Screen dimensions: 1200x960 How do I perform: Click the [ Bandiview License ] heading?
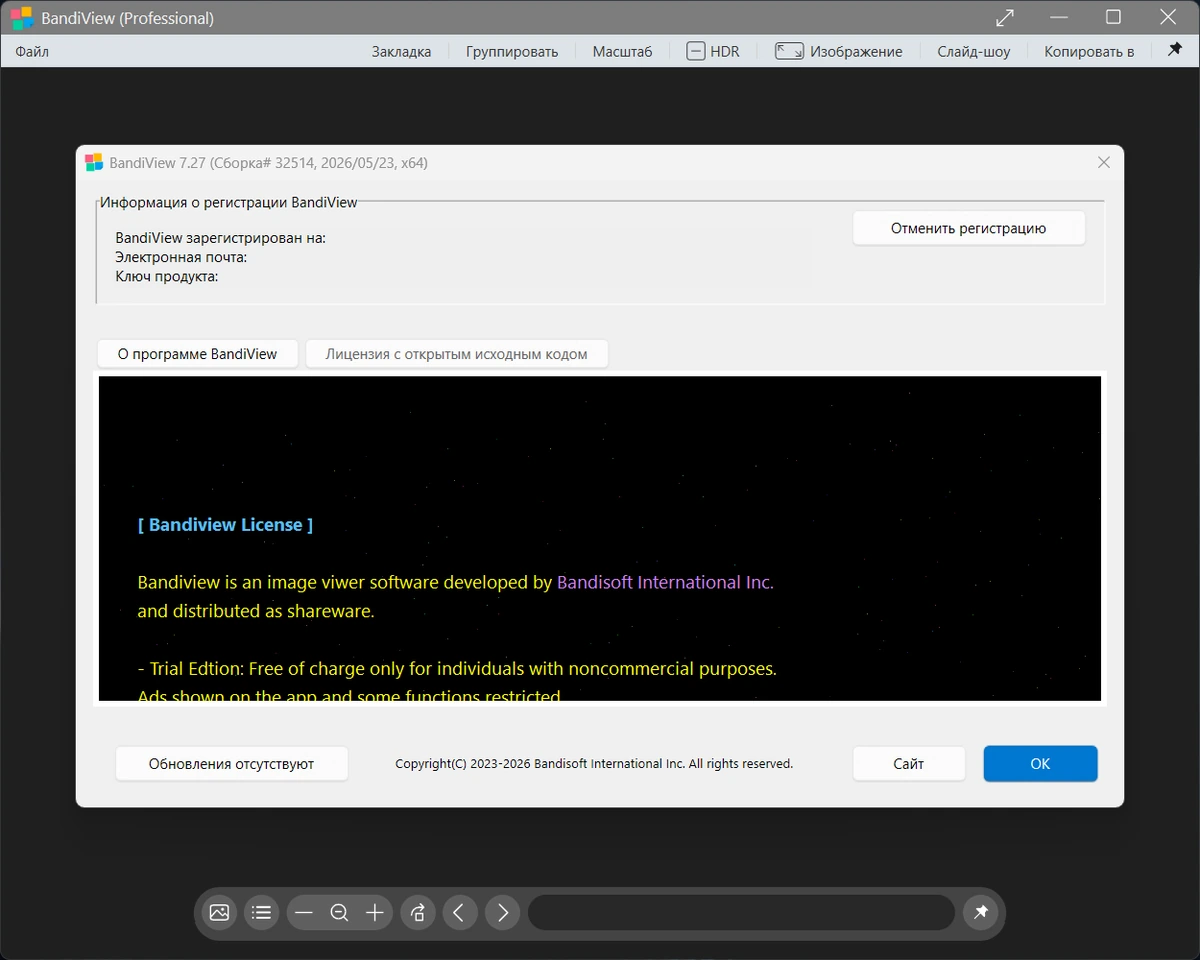pyautogui.click(x=225, y=525)
